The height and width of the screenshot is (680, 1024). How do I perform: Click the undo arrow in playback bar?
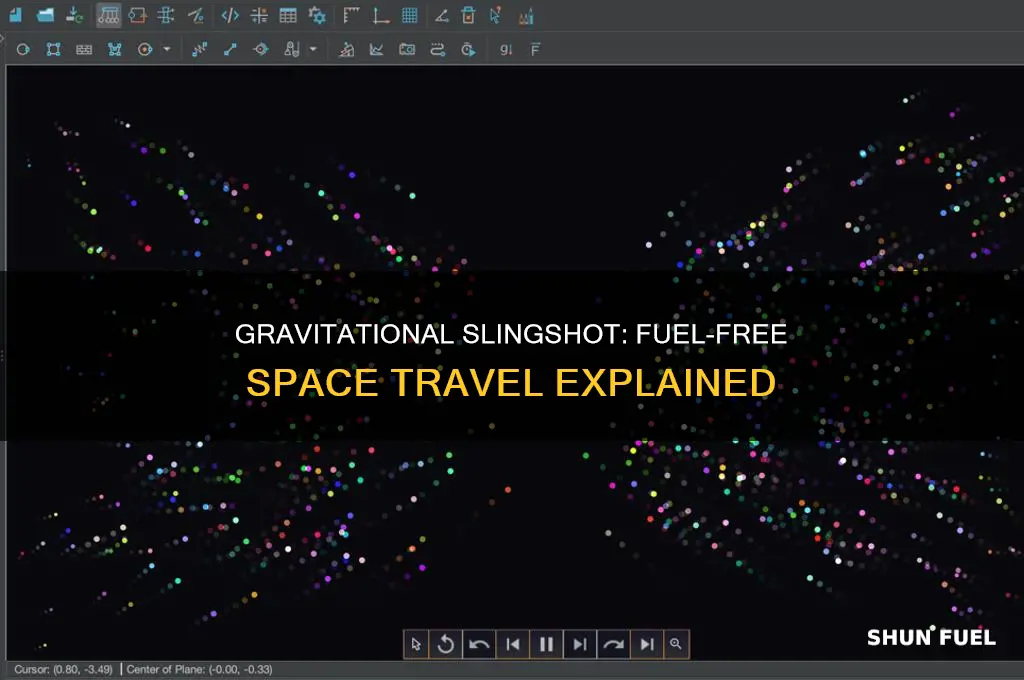pos(479,645)
